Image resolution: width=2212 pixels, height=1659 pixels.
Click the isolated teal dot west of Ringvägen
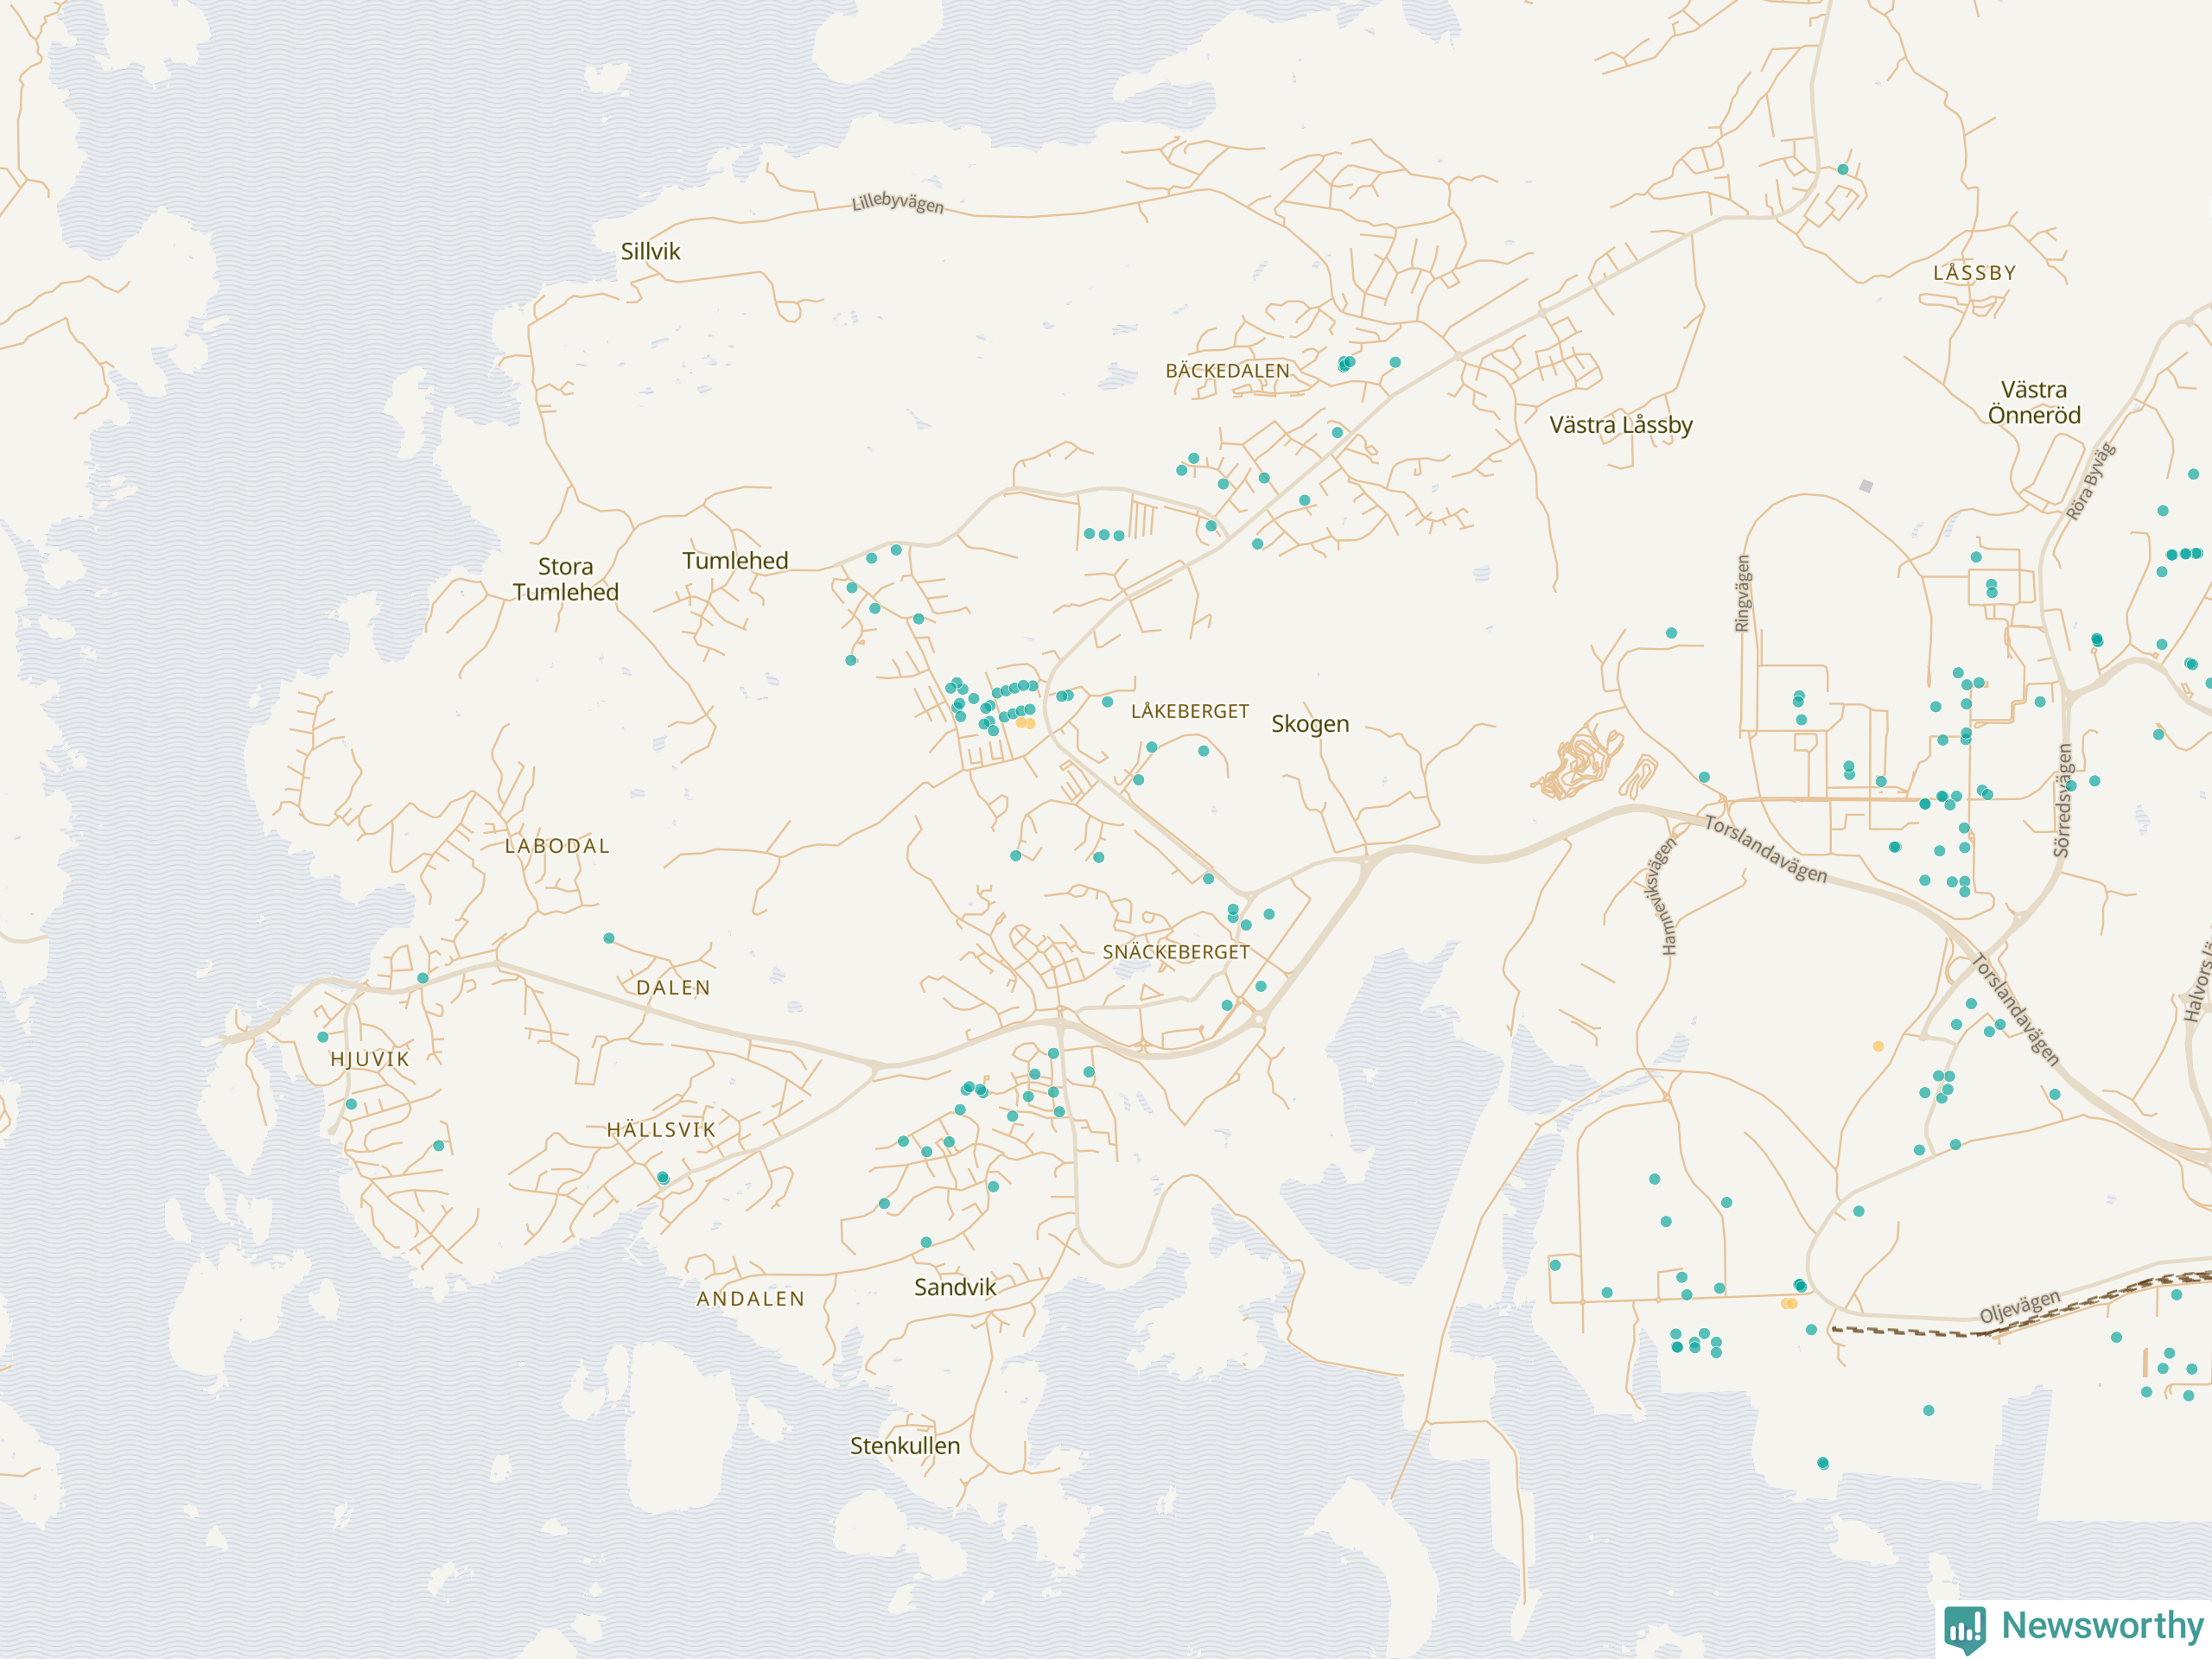point(1671,633)
